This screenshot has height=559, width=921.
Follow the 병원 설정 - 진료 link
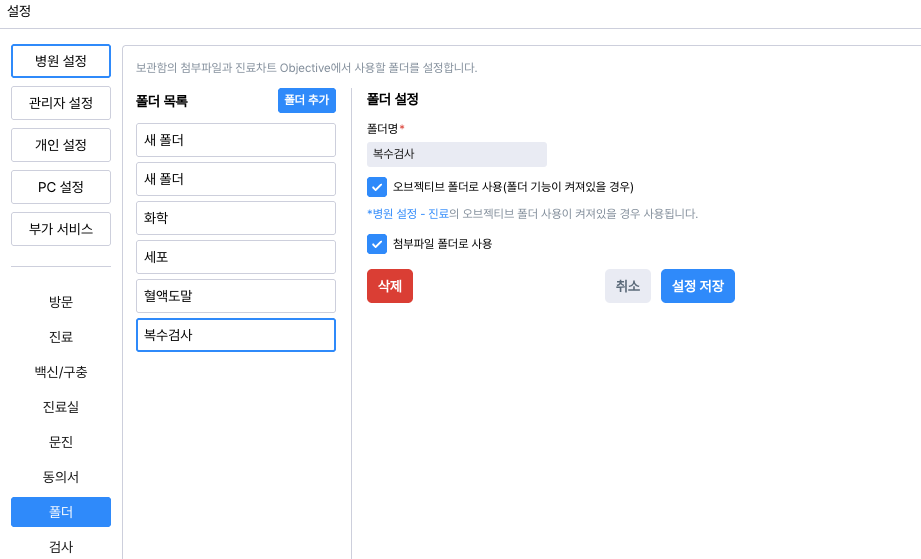point(410,214)
